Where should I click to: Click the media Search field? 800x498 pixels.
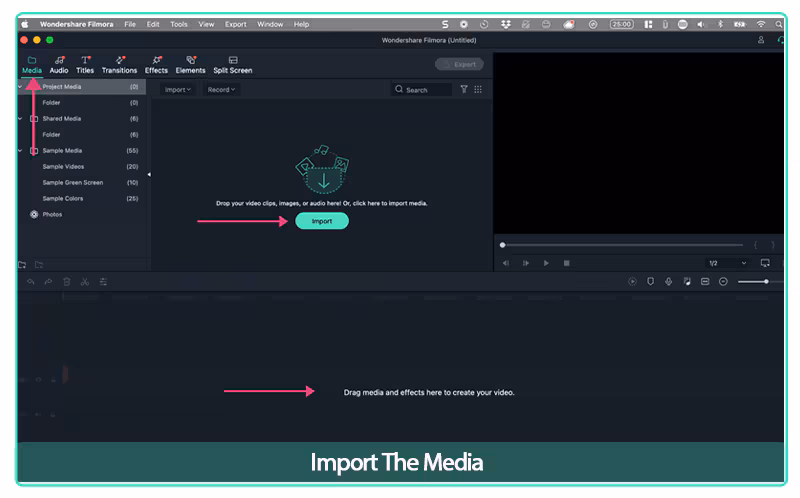click(421, 89)
